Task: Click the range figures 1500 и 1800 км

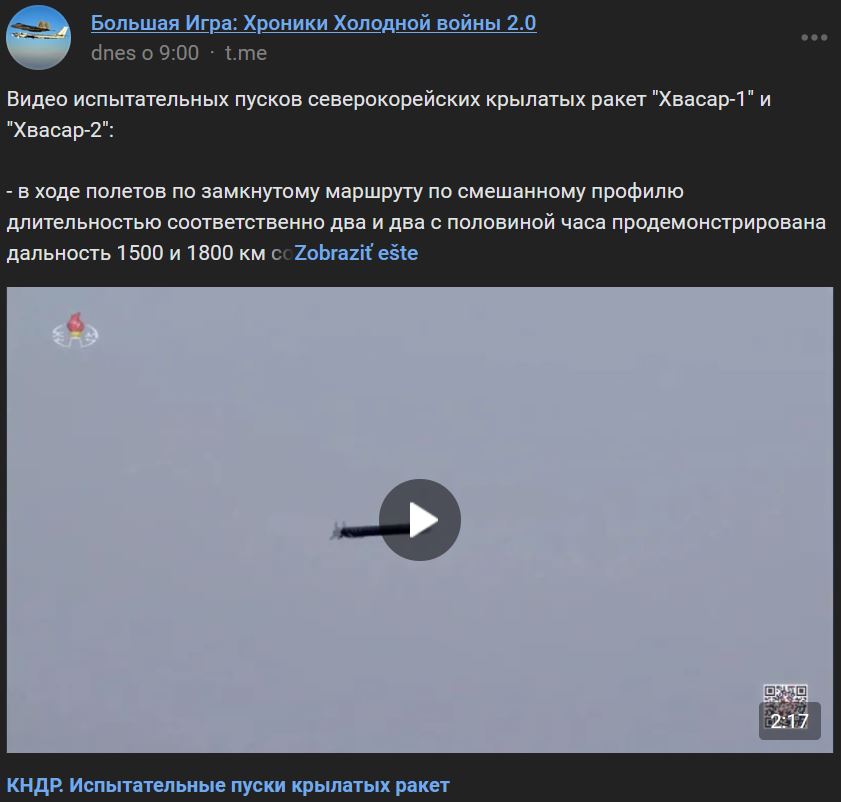Action: 190,253
